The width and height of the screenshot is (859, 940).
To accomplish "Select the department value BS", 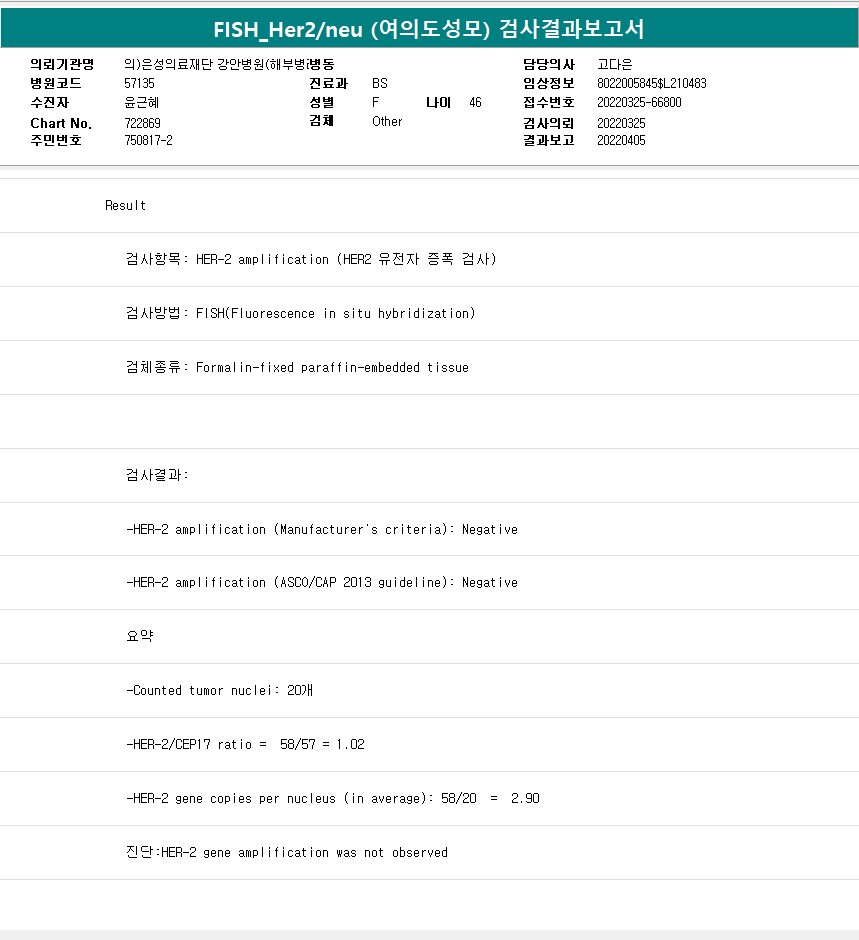I will coord(379,83).
